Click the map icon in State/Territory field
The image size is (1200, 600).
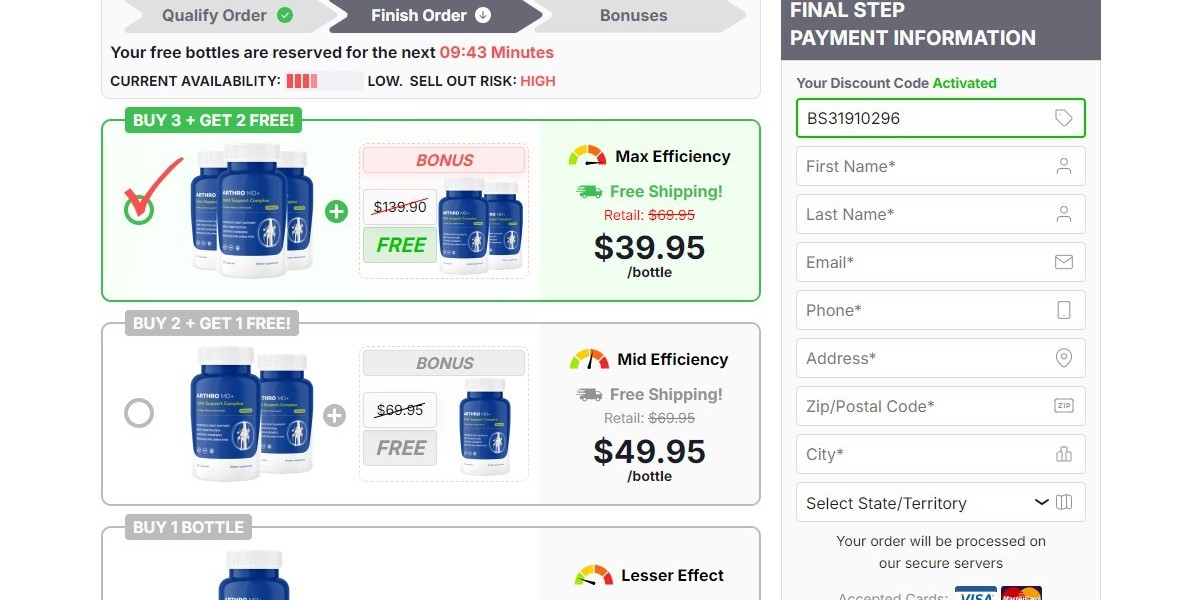click(x=1064, y=502)
